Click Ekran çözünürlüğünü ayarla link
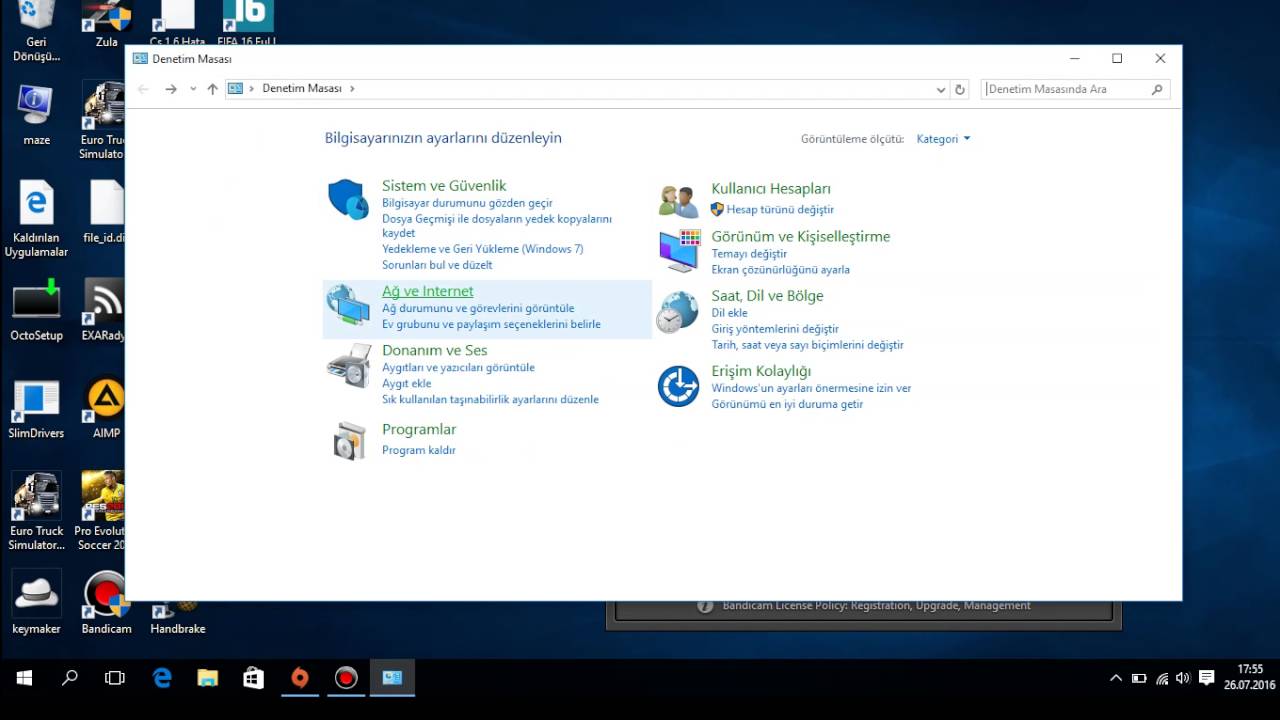This screenshot has width=1280, height=720. [781, 270]
